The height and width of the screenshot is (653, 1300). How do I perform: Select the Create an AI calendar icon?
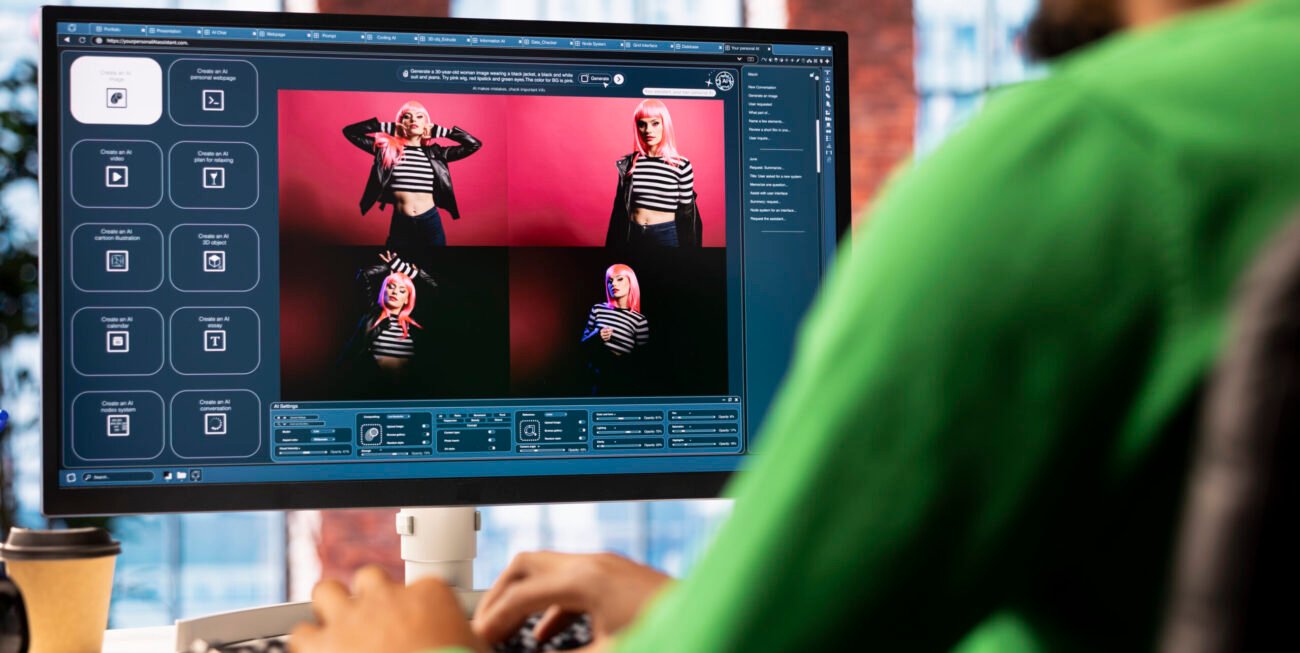(x=117, y=340)
